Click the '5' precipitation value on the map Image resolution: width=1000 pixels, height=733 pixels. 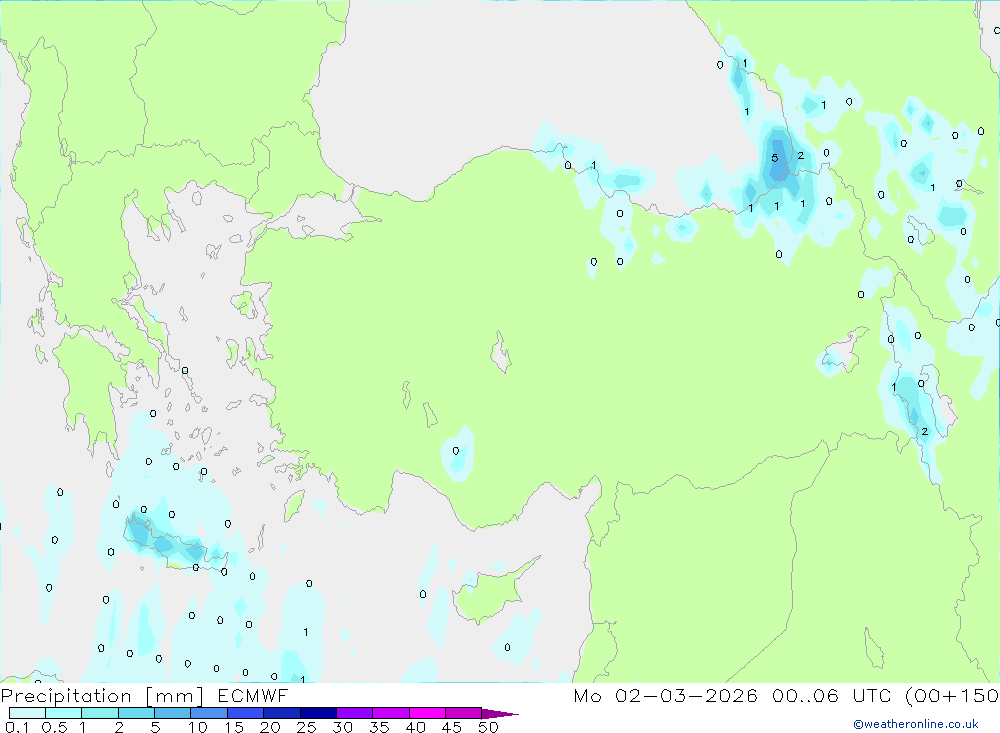[x=775, y=158]
